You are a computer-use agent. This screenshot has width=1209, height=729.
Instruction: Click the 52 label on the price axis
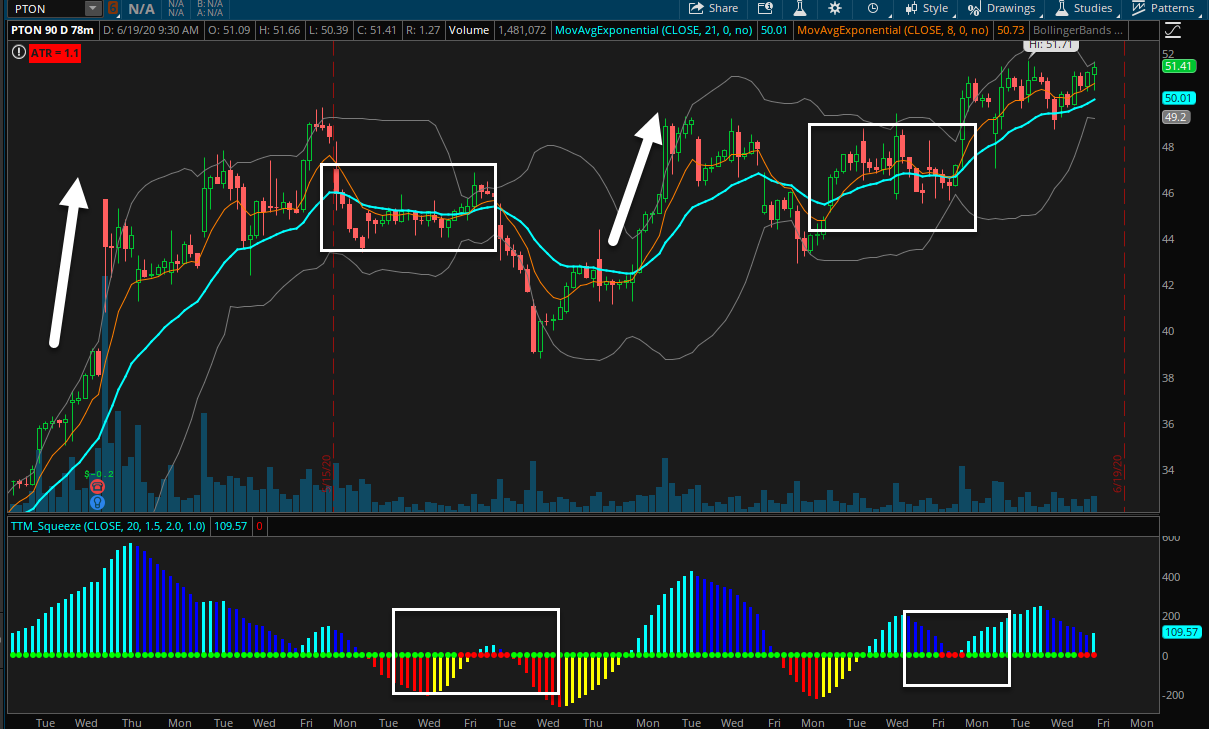[1168, 54]
